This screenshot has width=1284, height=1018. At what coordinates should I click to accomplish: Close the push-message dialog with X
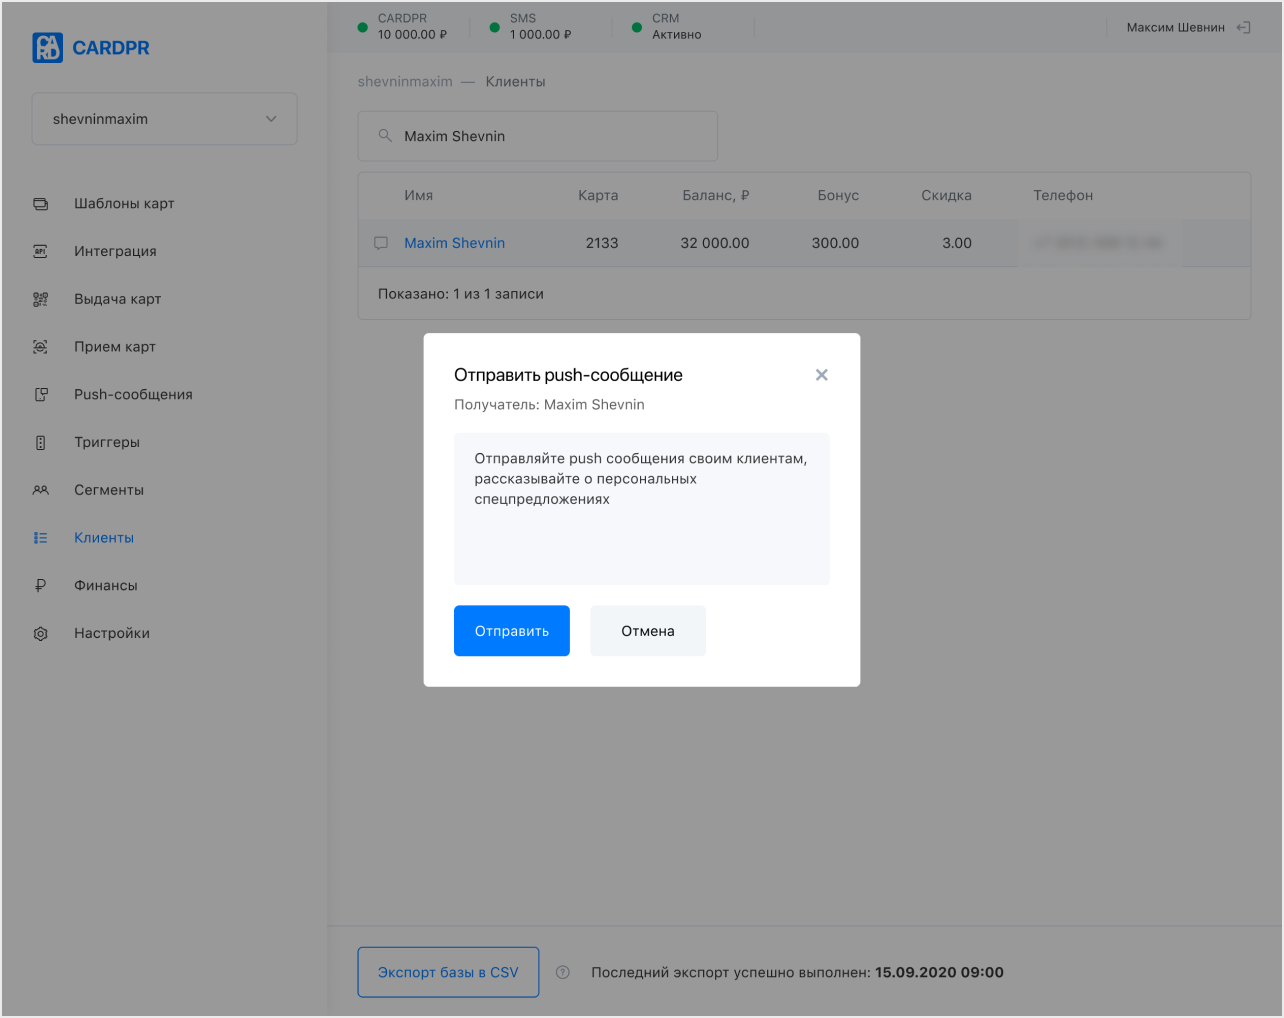coord(822,375)
